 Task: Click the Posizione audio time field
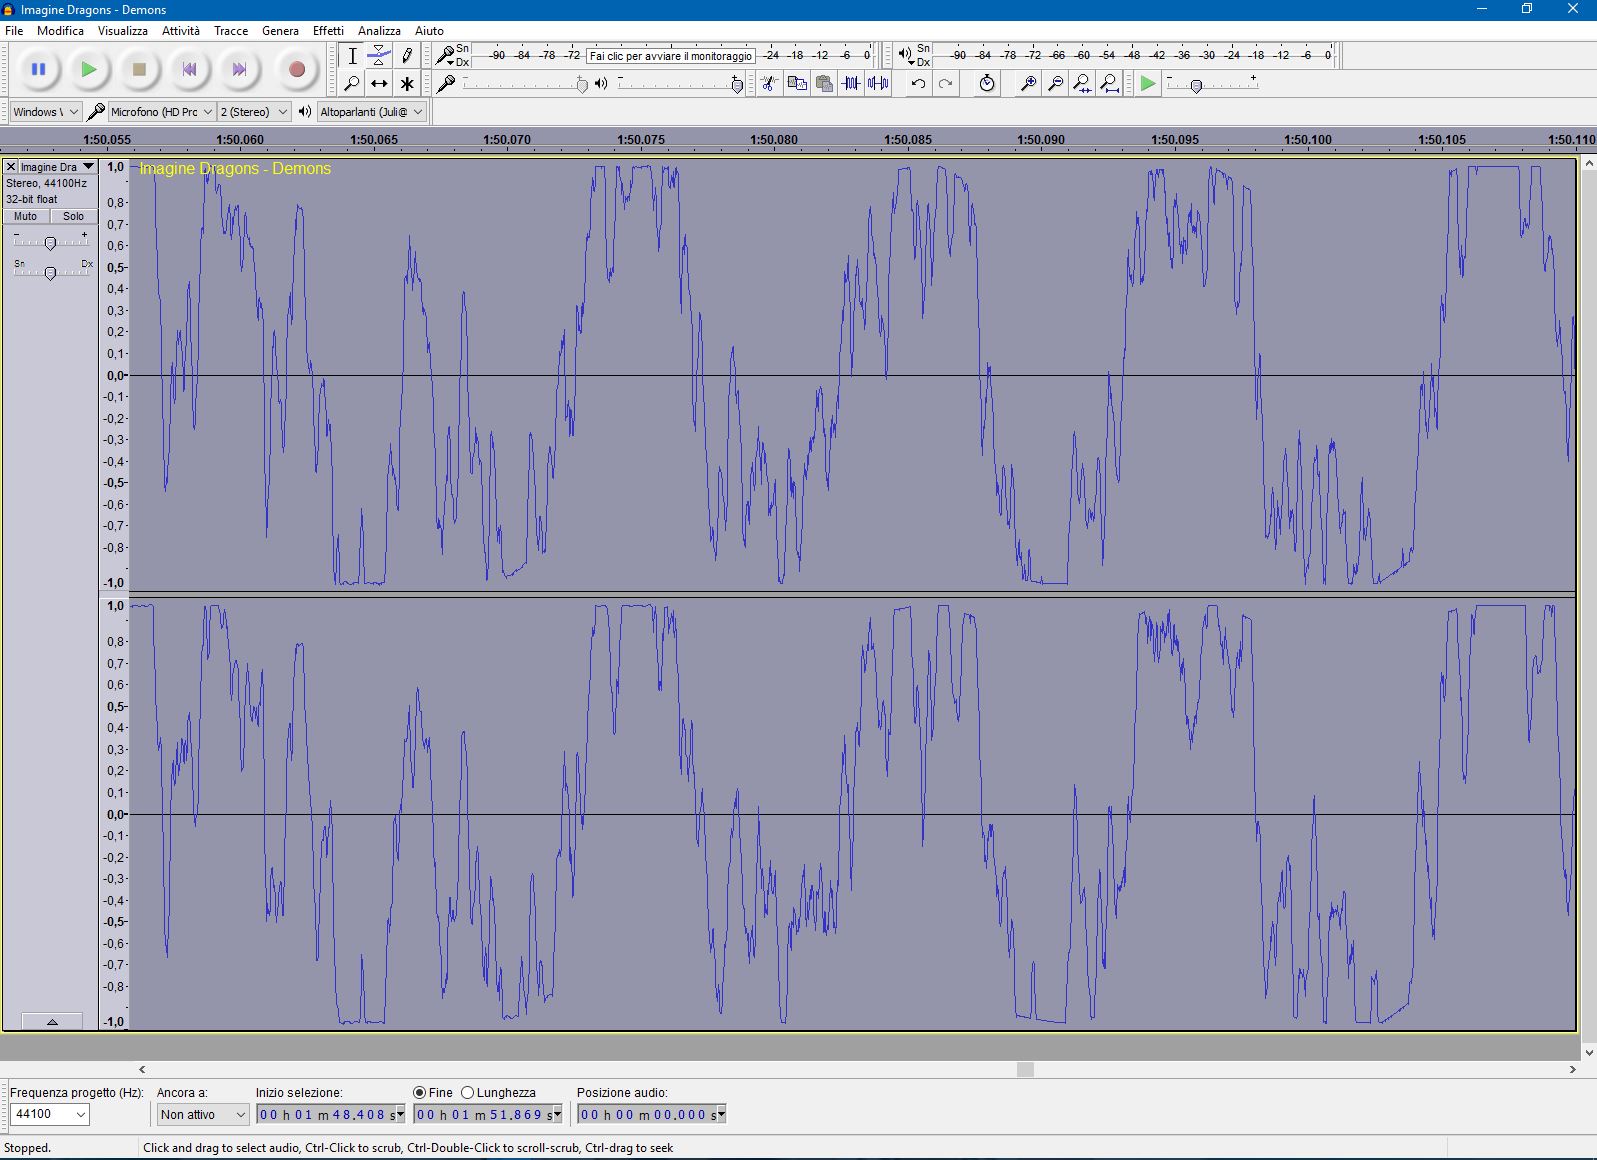click(x=652, y=1114)
